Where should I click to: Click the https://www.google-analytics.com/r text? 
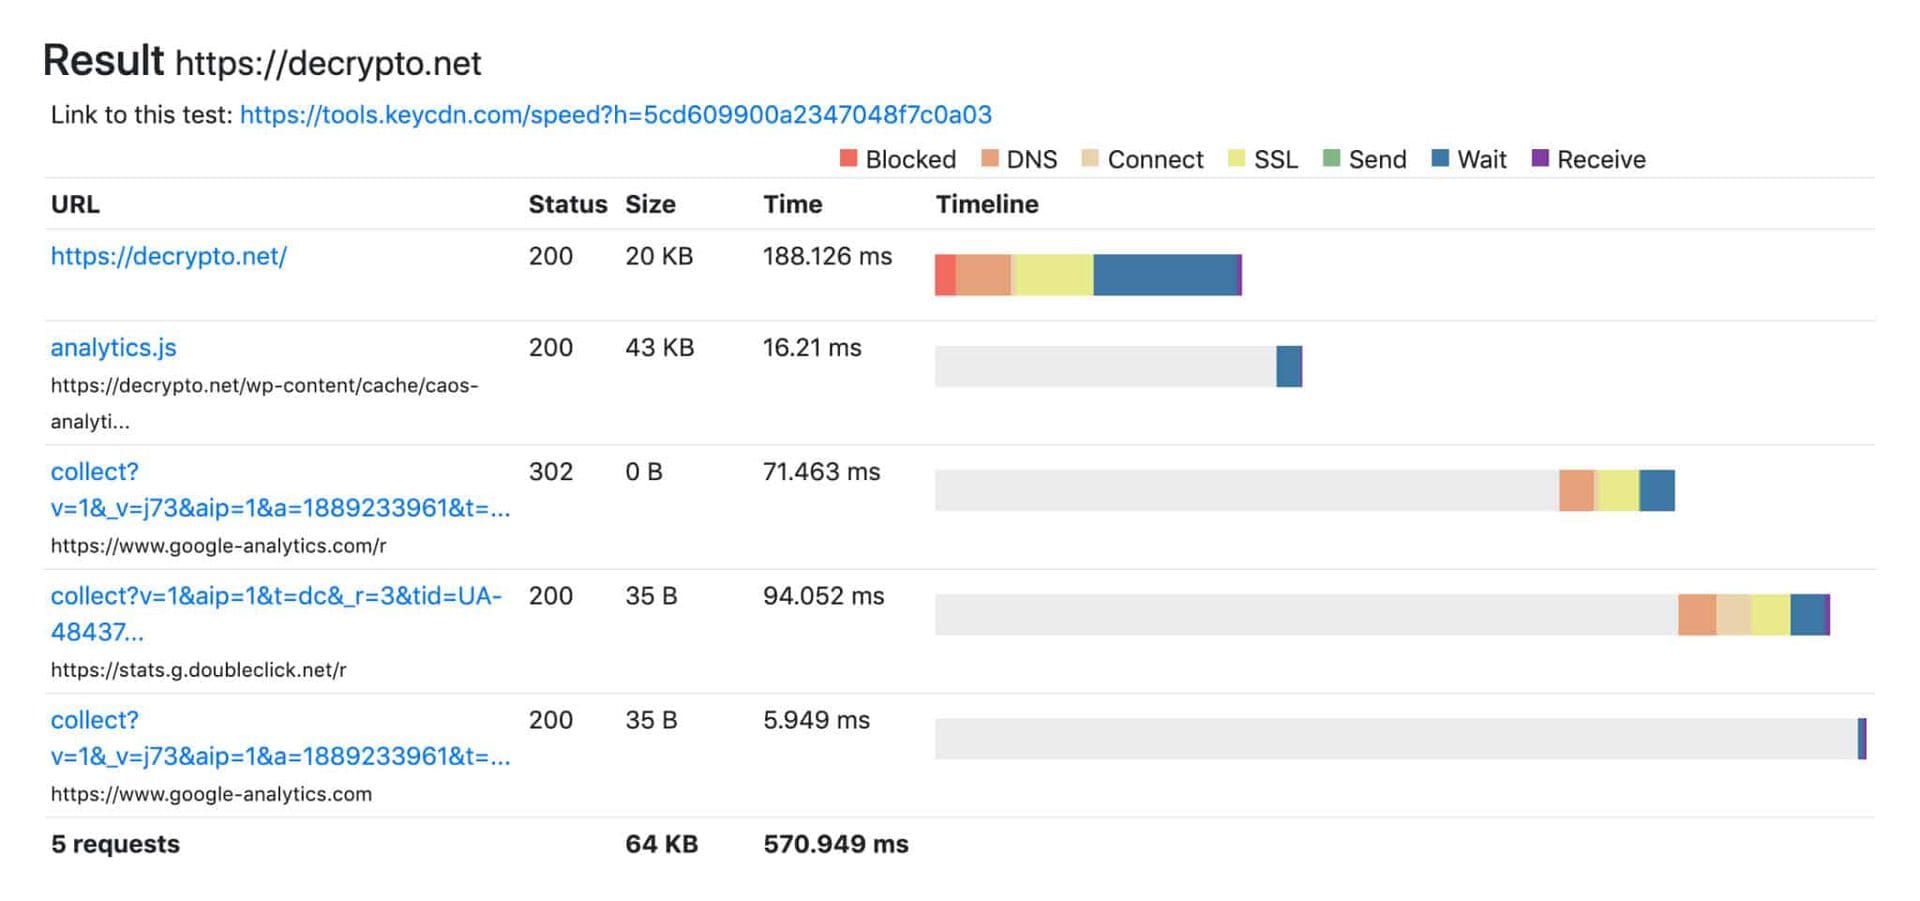click(x=218, y=546)
